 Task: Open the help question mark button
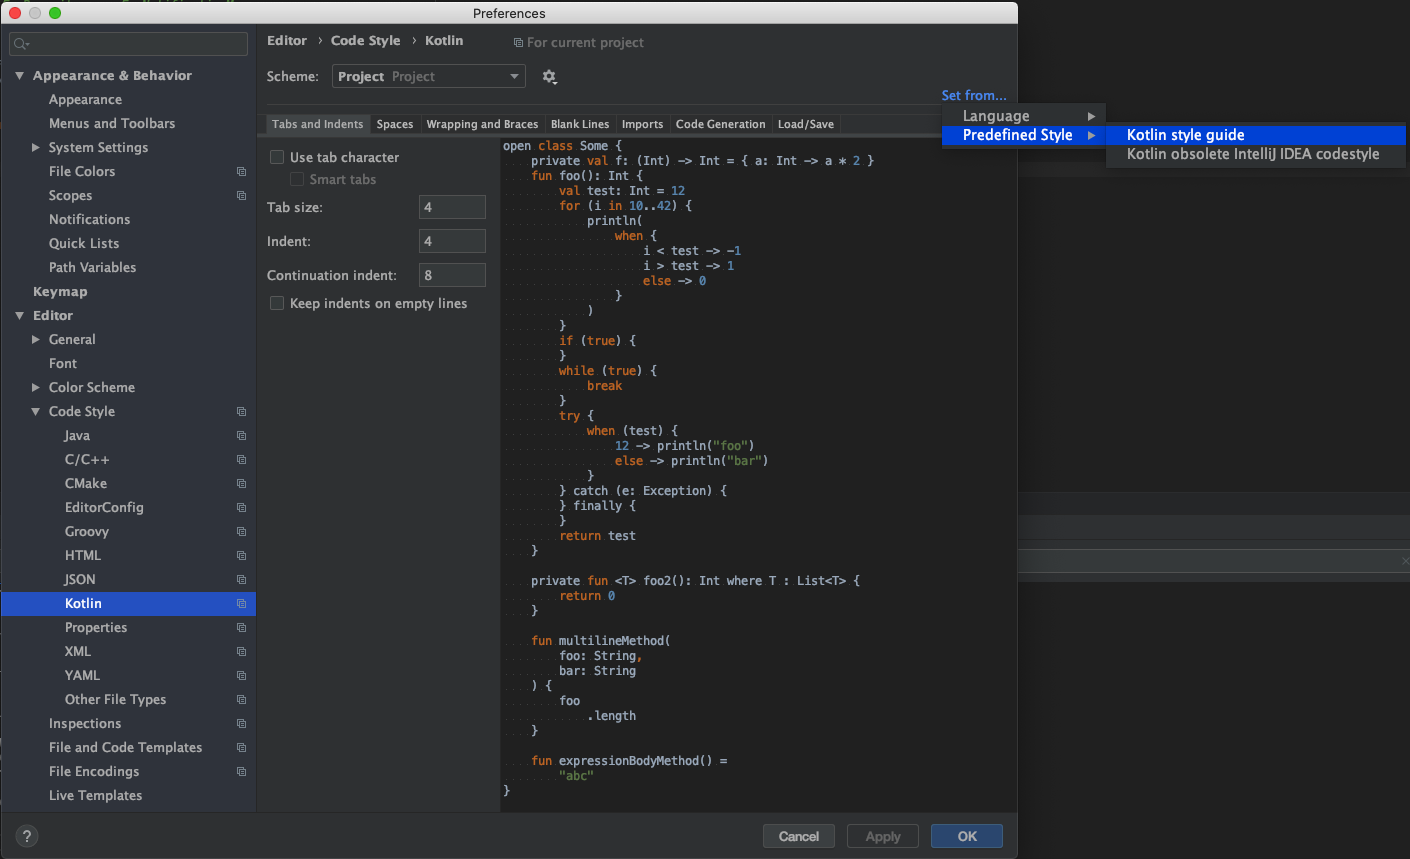coord(27,837)
